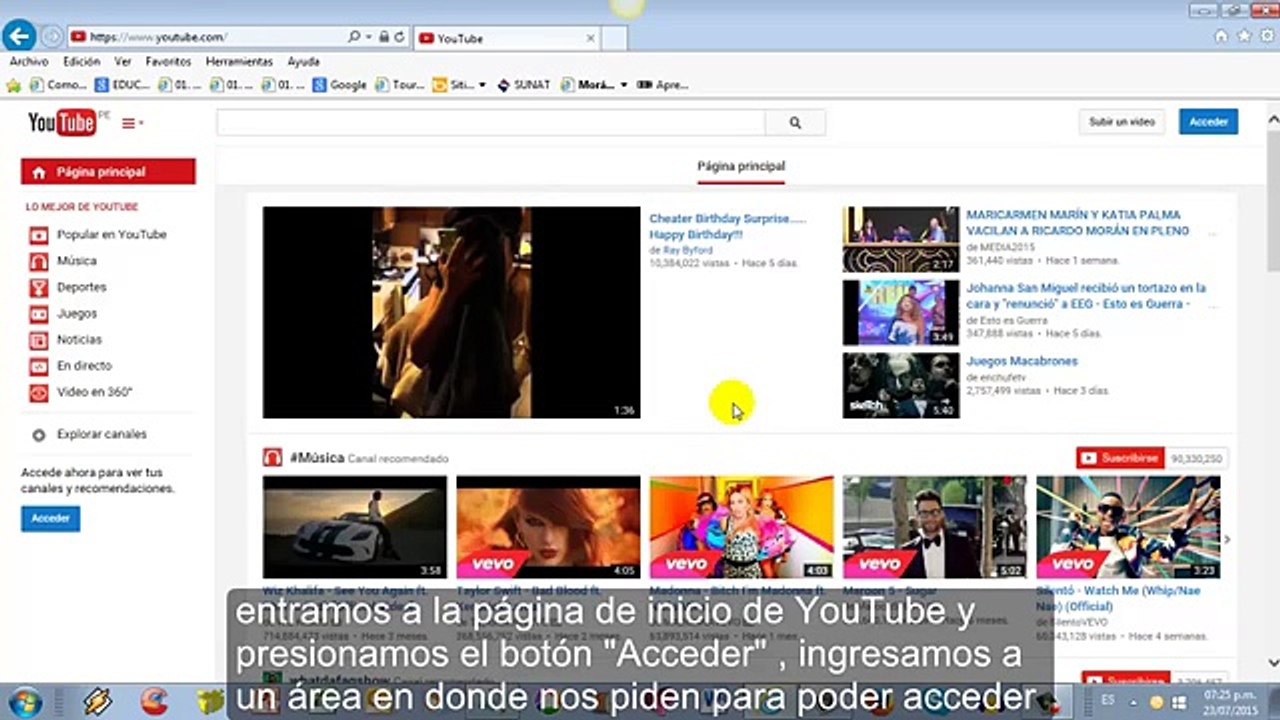The height and width of the screenshot is (720, 1280).
Task: Click into the YouTube search field
Action: pos(491,122)
